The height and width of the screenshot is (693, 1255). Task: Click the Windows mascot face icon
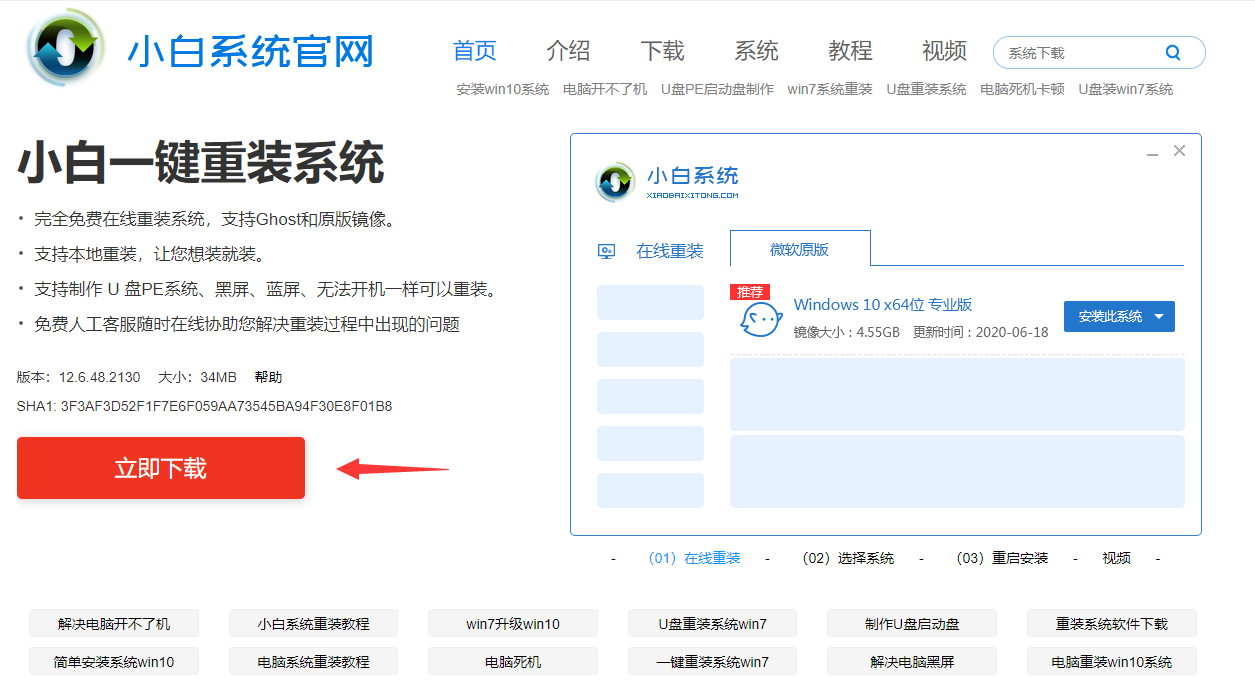click(760, 319)
